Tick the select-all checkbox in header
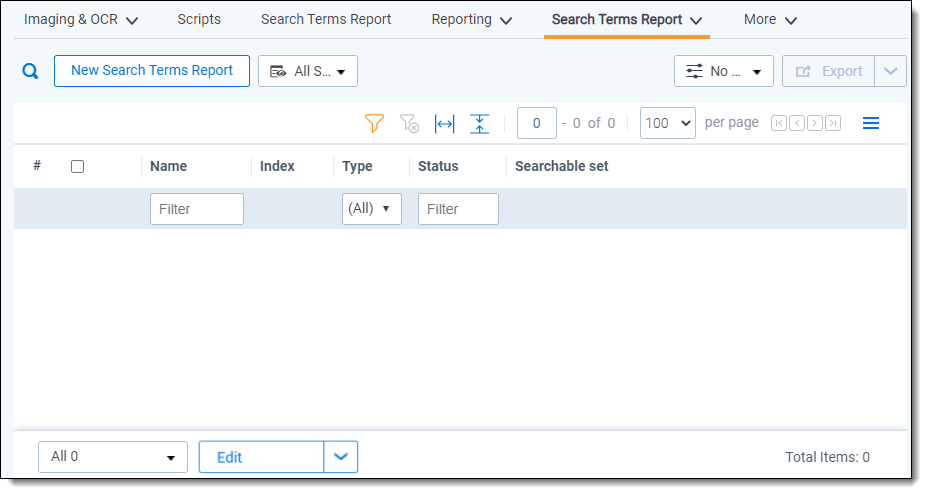Image resolution: width=927 pixels, height=494 pixels. point(77,167)
